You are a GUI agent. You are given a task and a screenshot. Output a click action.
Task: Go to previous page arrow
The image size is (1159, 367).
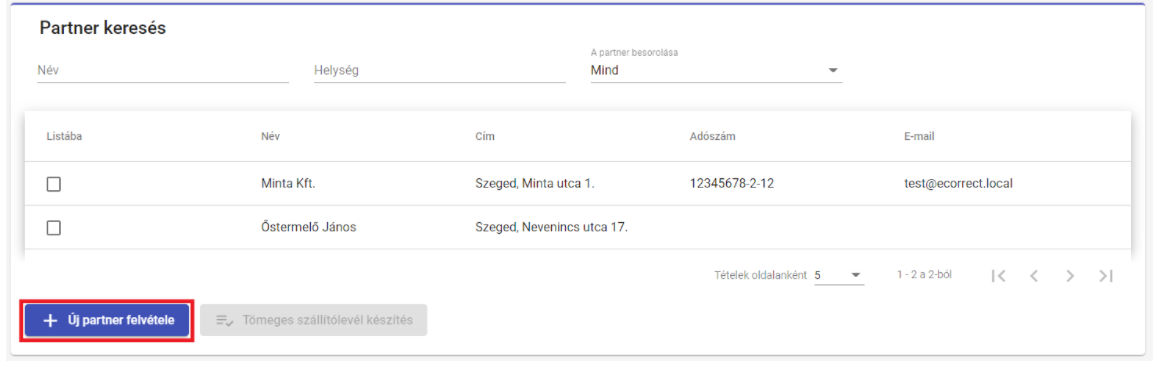[x=1034, y=275]
